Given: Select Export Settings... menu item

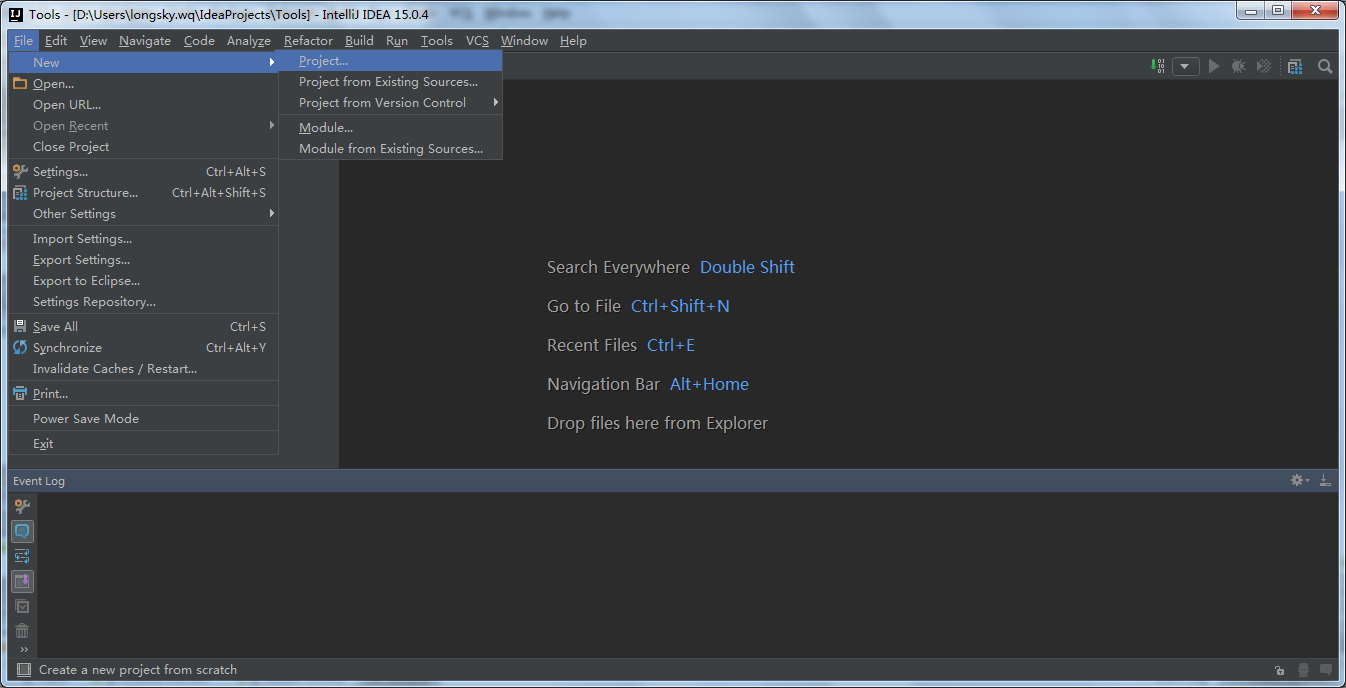Looking at the screenshot, I should pos(143,260).
